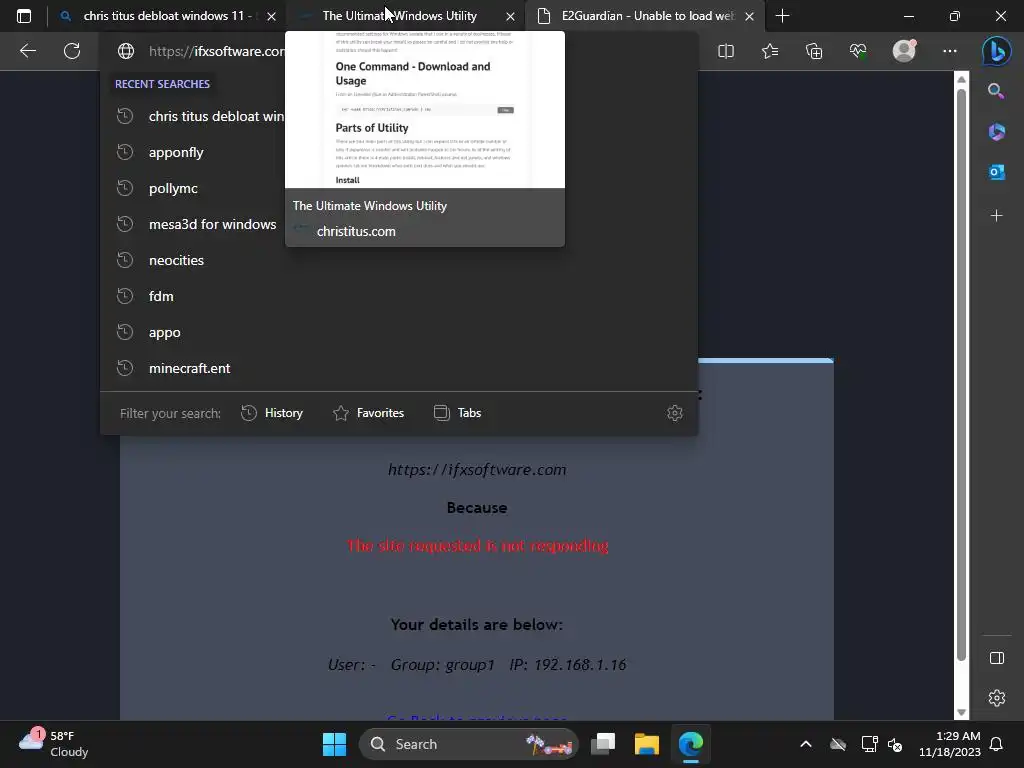1024x768 pixels.
Task: Reload the page with refresh icon
Action: pyautogui.click(x=72, y=51)
